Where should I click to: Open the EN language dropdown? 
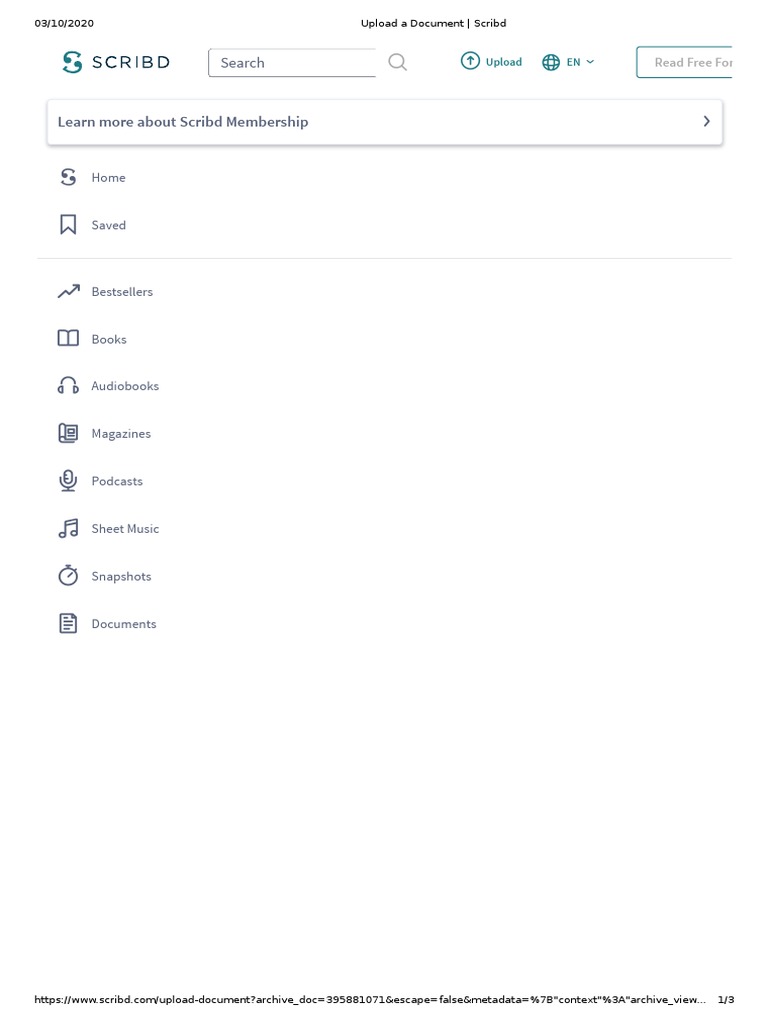pyautogui.click(x=580, y=62)
